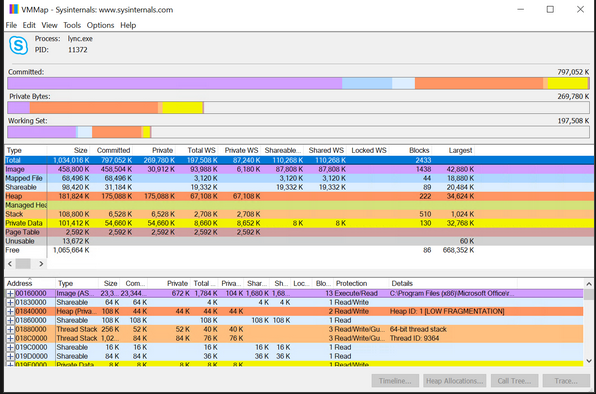Sort details by Protection column header
Screen dimensions: 596x394
click(x=361, y=283)
